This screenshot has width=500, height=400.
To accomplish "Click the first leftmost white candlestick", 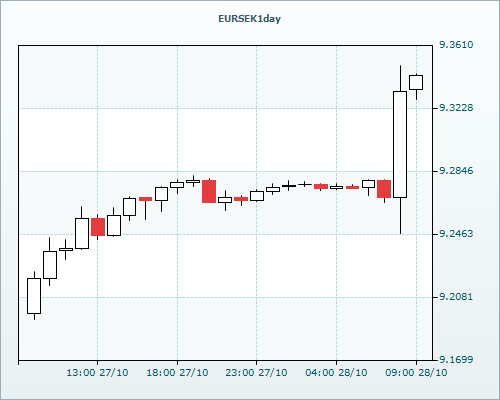I will 34,296.
